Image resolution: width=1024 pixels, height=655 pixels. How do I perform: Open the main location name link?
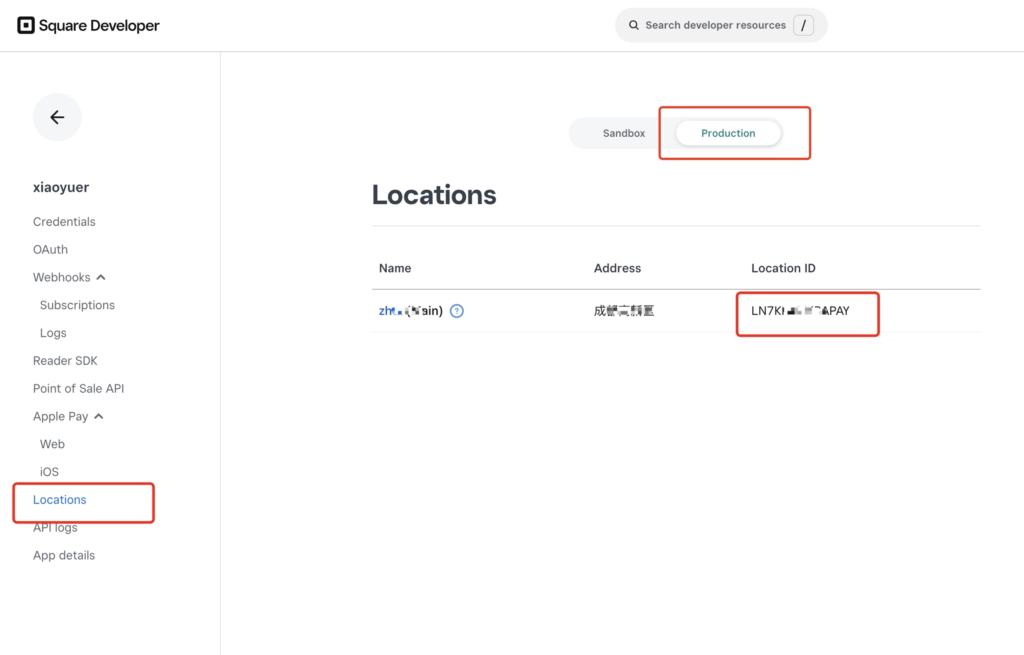point(411,311)
